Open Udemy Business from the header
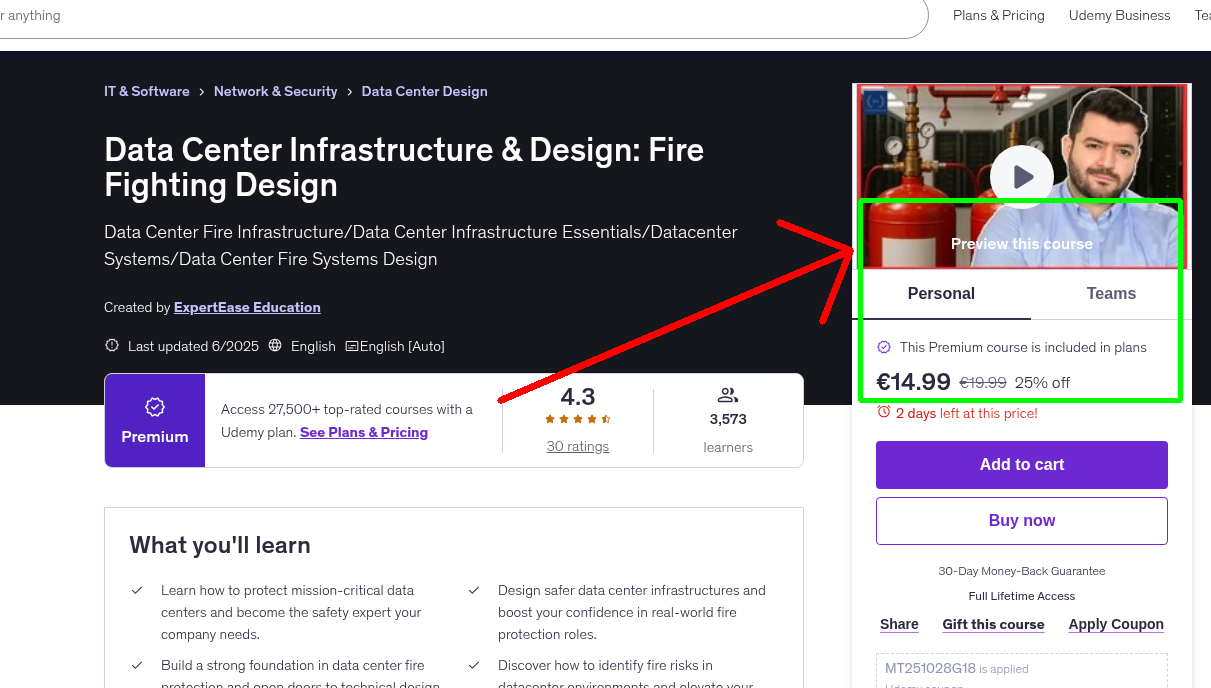This screenshot has width=1211, height=688. click(1119, 15)
